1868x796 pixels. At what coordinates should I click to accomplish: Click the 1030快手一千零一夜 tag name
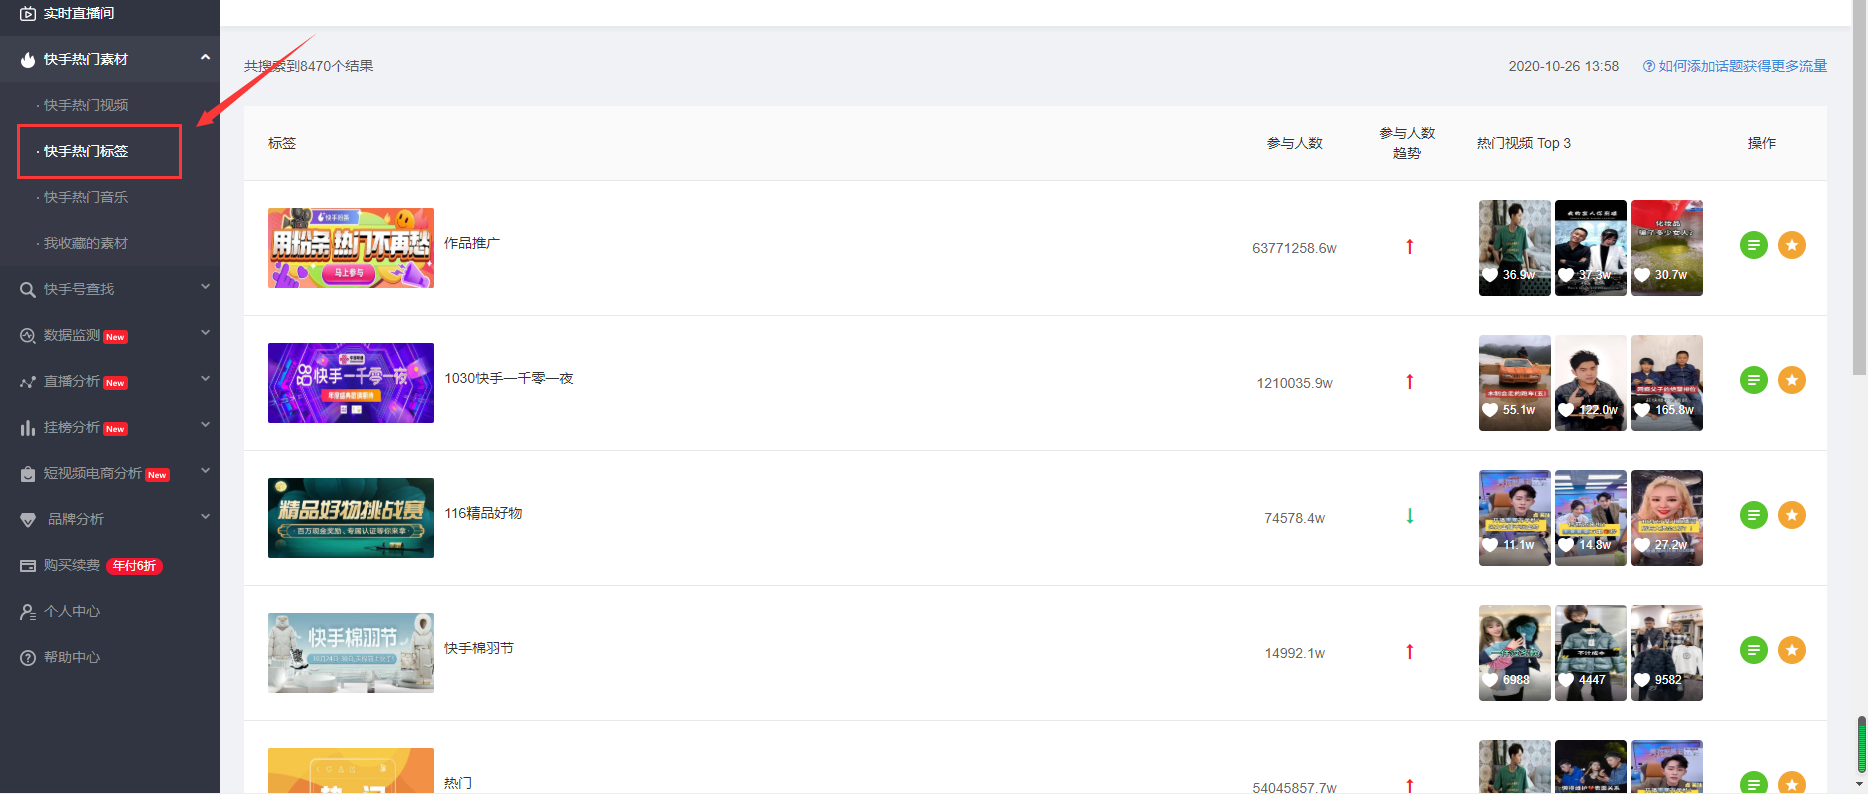[509, 378]
